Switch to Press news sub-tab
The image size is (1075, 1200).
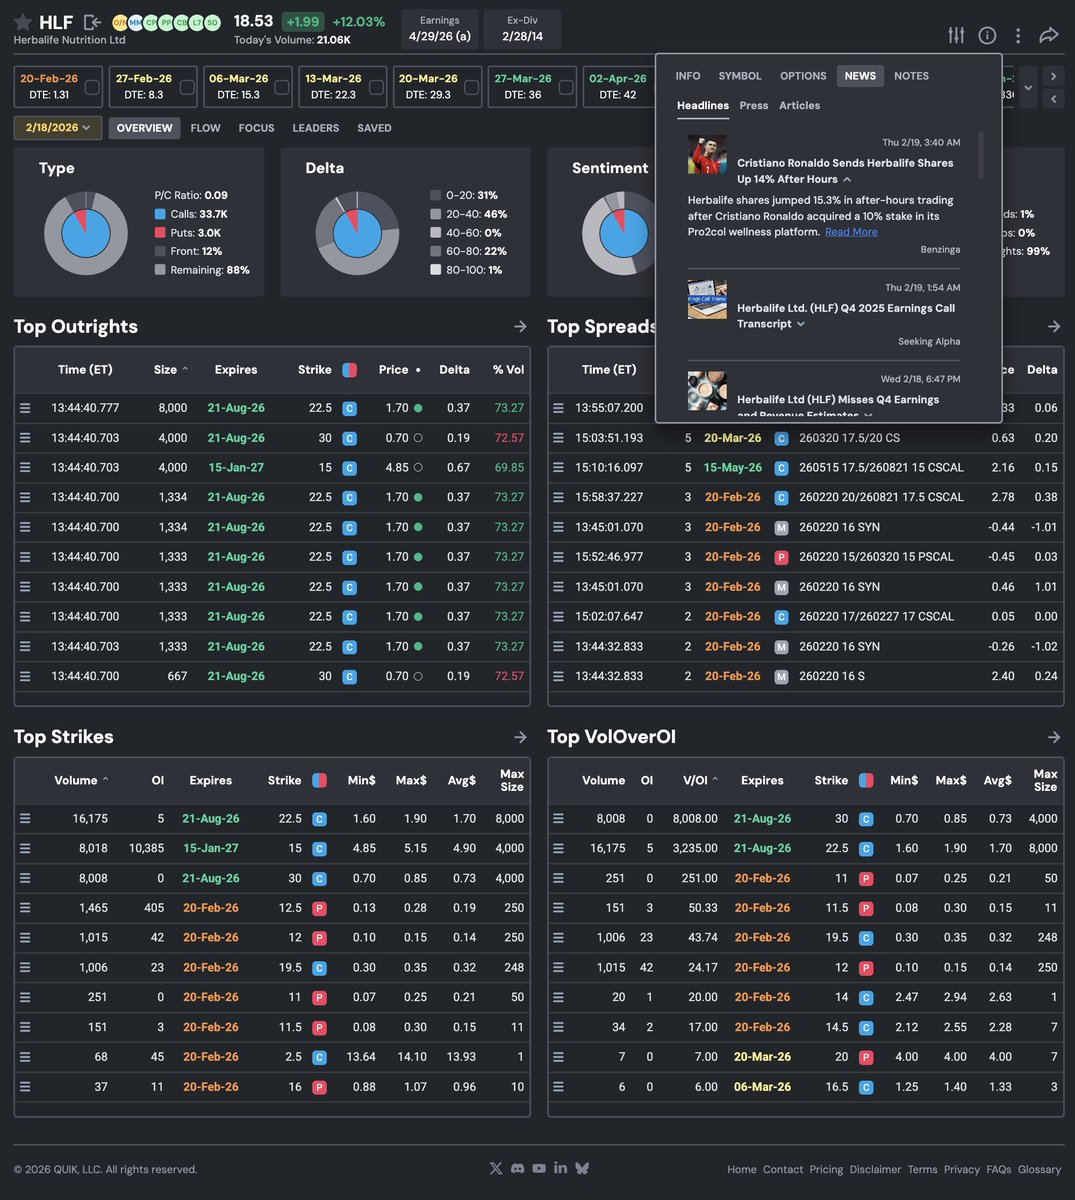(x=754, y=105)
